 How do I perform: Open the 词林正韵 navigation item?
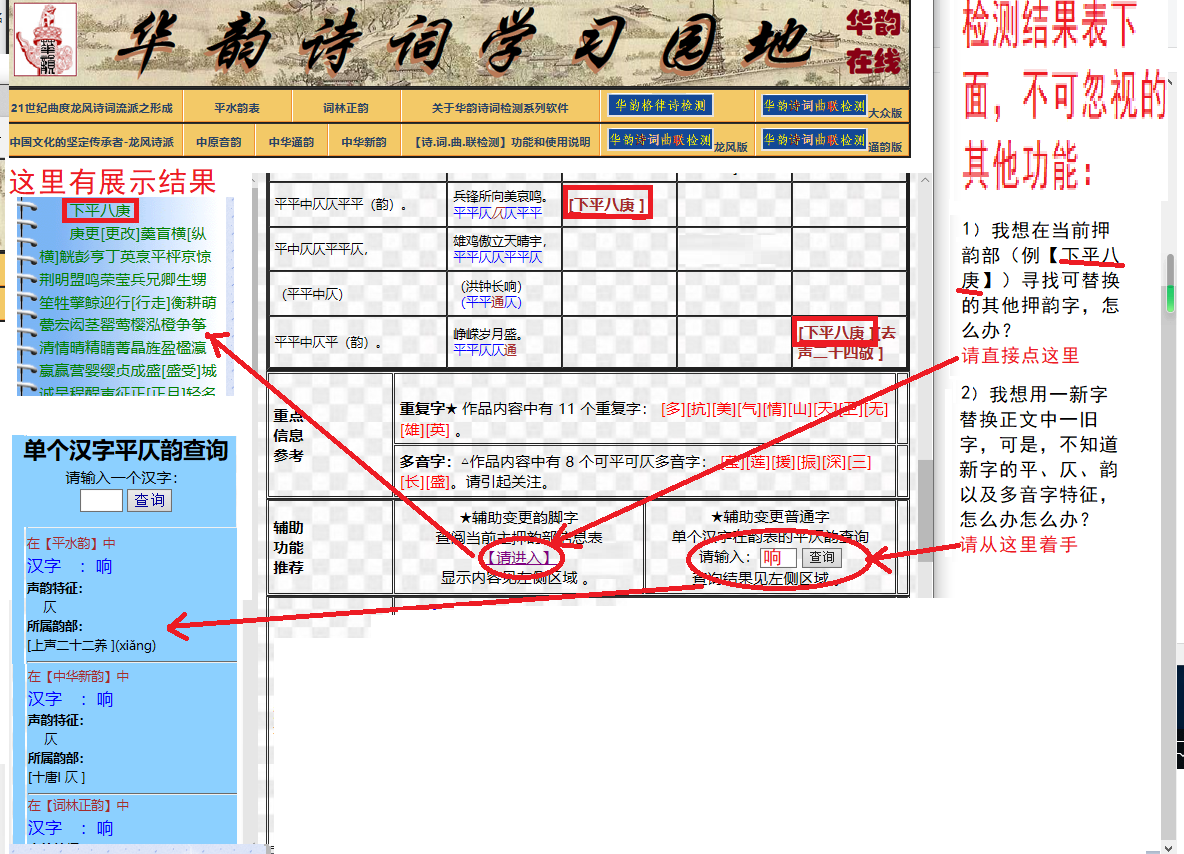(345, 108)
